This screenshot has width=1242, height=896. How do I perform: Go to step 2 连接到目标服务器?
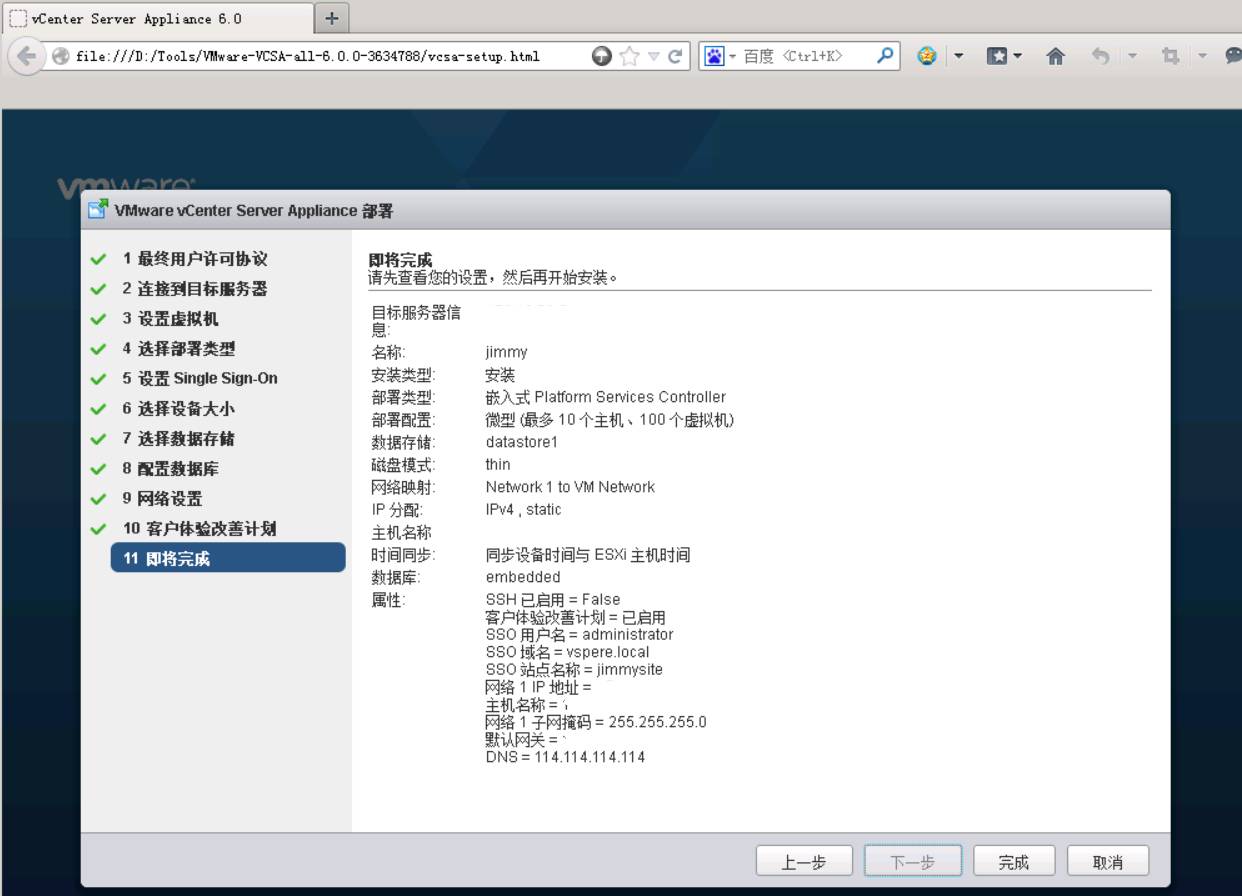(195, 289)
